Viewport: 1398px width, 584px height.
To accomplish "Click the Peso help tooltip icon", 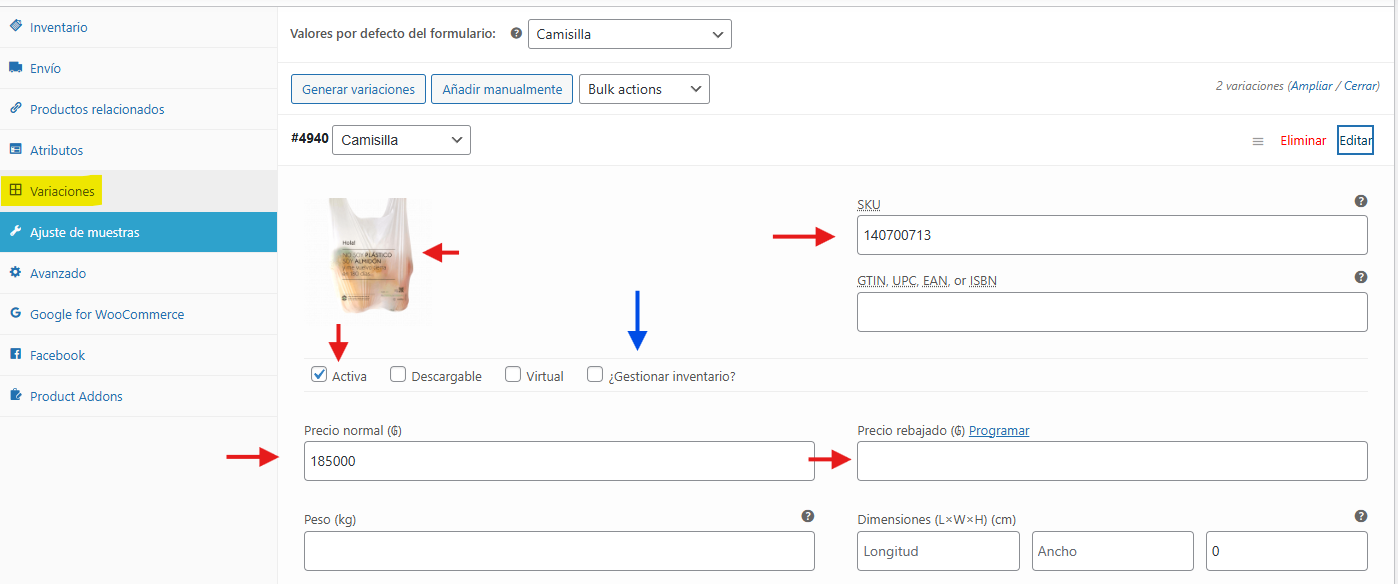I will point(807,516).
